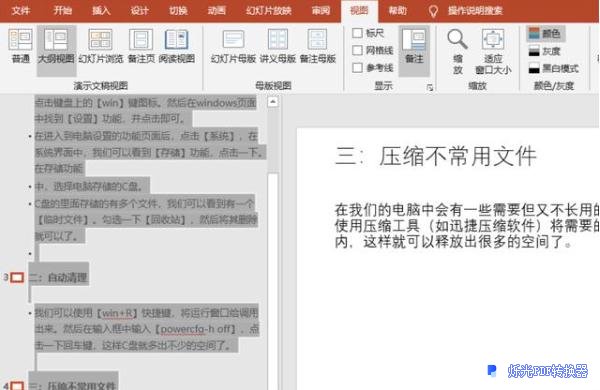Click outline title 二：自动清理

click(x=58, y=277)
